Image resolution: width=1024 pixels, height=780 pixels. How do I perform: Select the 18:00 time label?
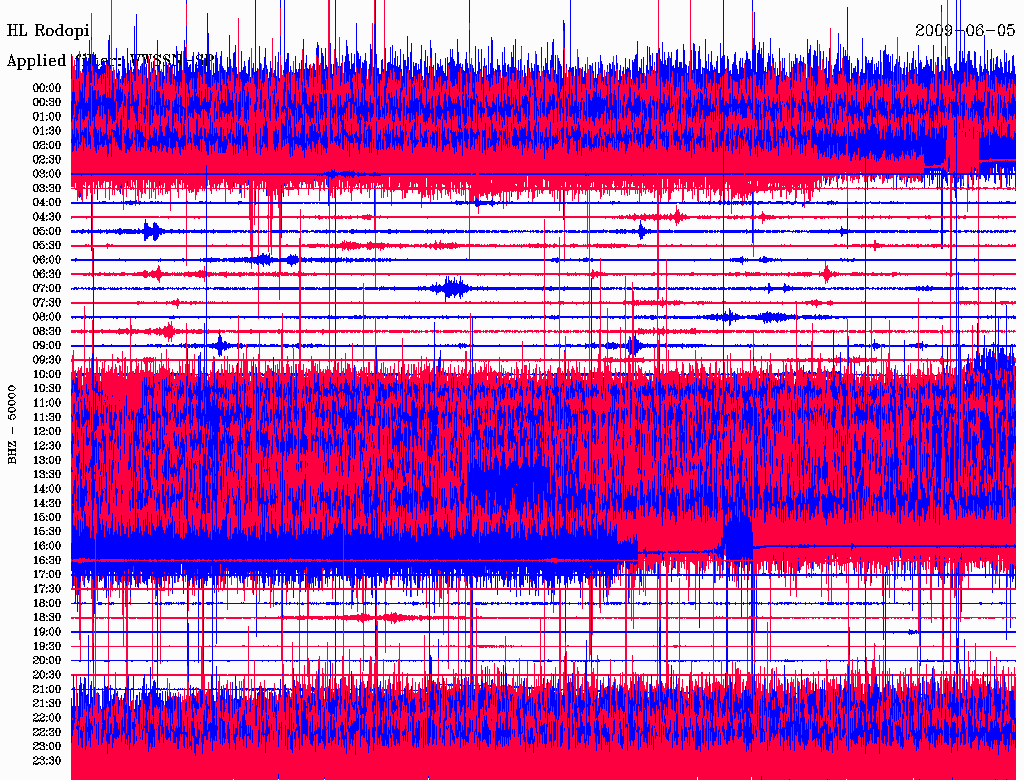47,604
